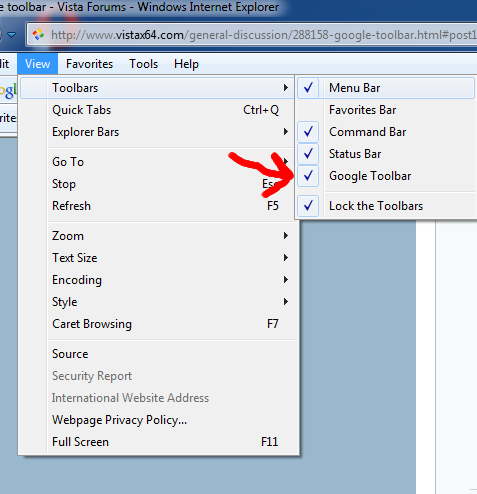
Task: Open the Tools menu
Action: tap(144, 64)
